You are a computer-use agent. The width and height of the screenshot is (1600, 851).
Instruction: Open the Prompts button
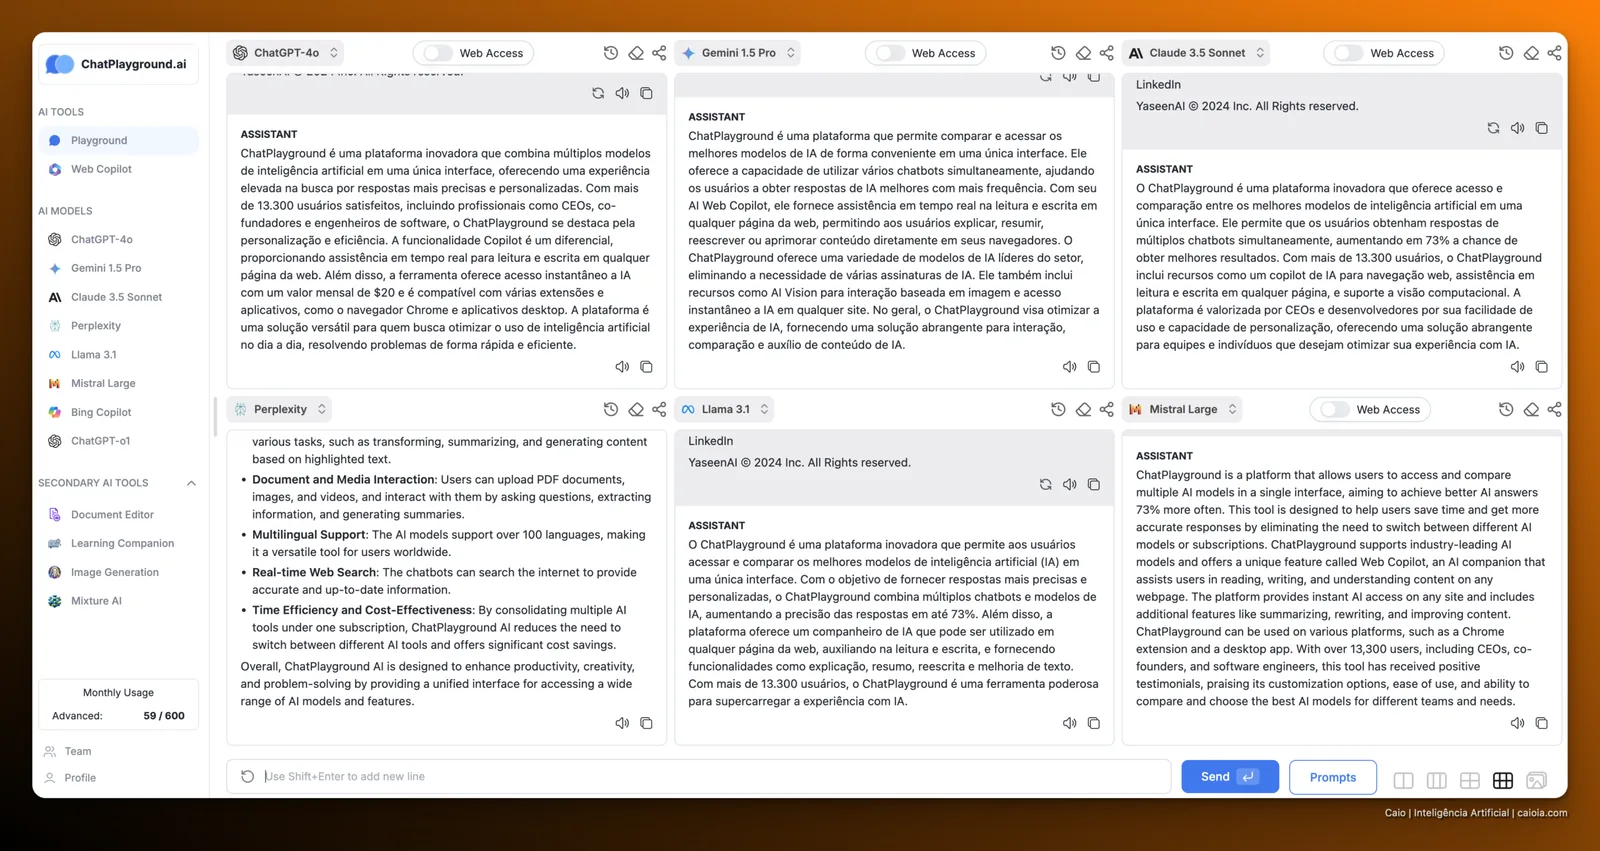pyautogui.click(x=1333, y=777)
